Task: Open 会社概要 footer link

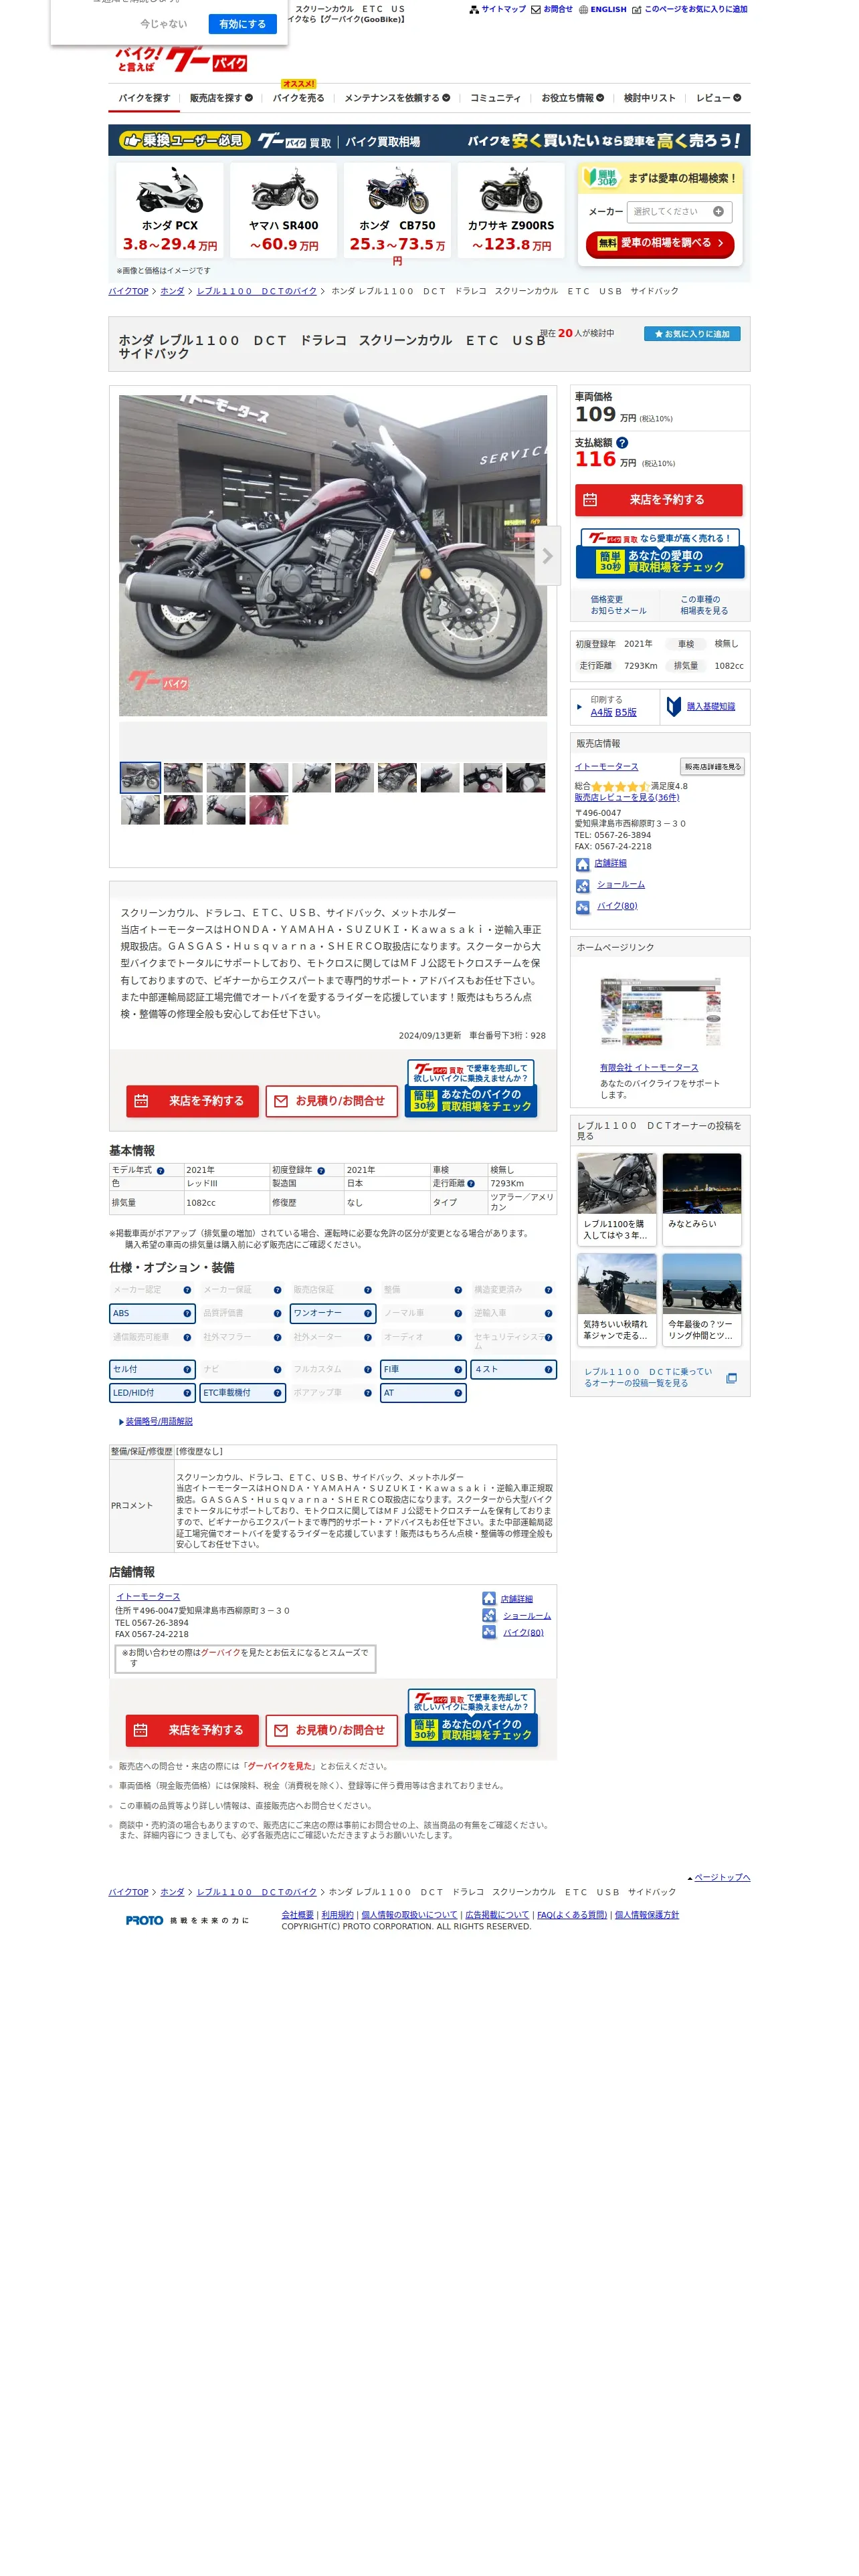Action: 297,1914
